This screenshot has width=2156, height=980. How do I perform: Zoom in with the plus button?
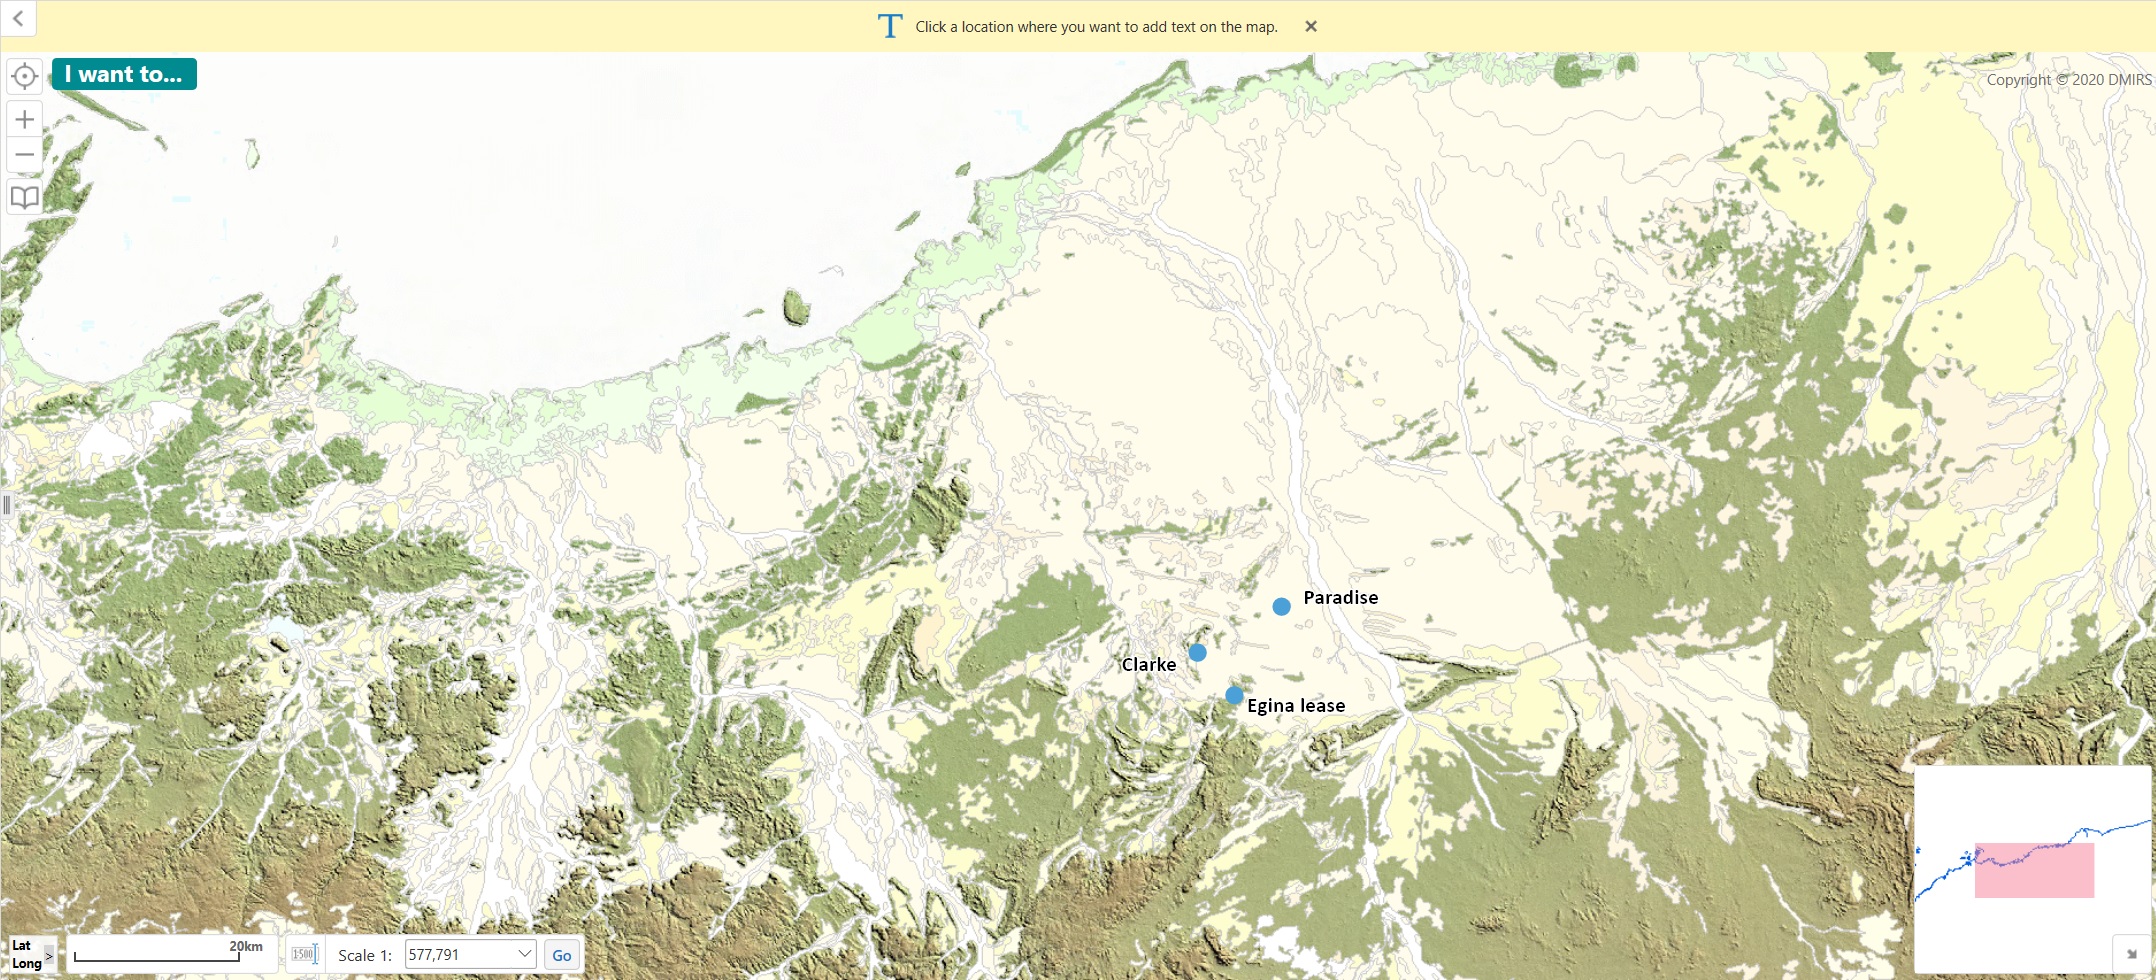(x=24, y=120)
